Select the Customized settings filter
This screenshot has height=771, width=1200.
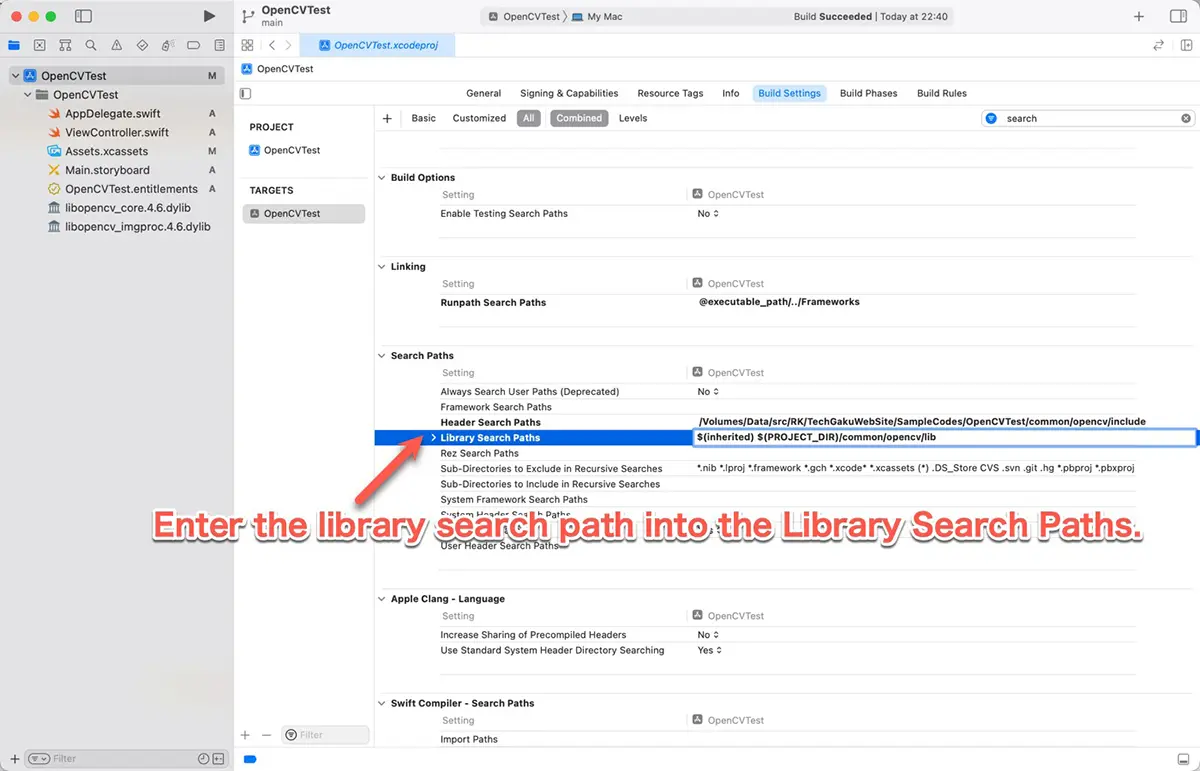pos(479,118)
